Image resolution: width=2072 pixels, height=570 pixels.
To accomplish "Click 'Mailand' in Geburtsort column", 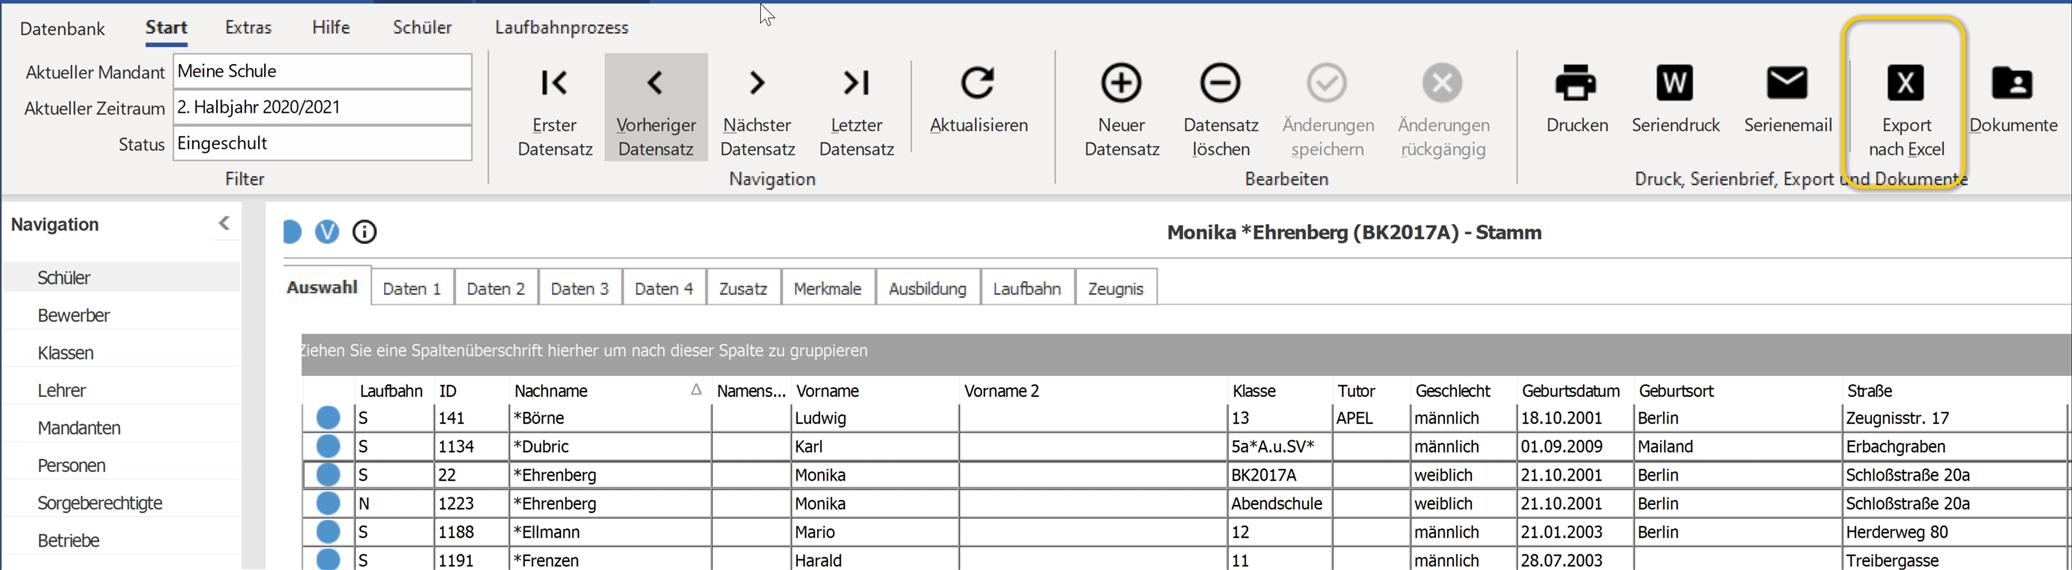I will (1737, 446).
